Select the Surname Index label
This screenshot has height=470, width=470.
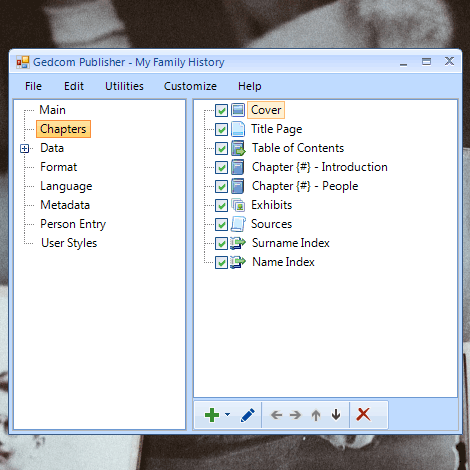point(291,243)
